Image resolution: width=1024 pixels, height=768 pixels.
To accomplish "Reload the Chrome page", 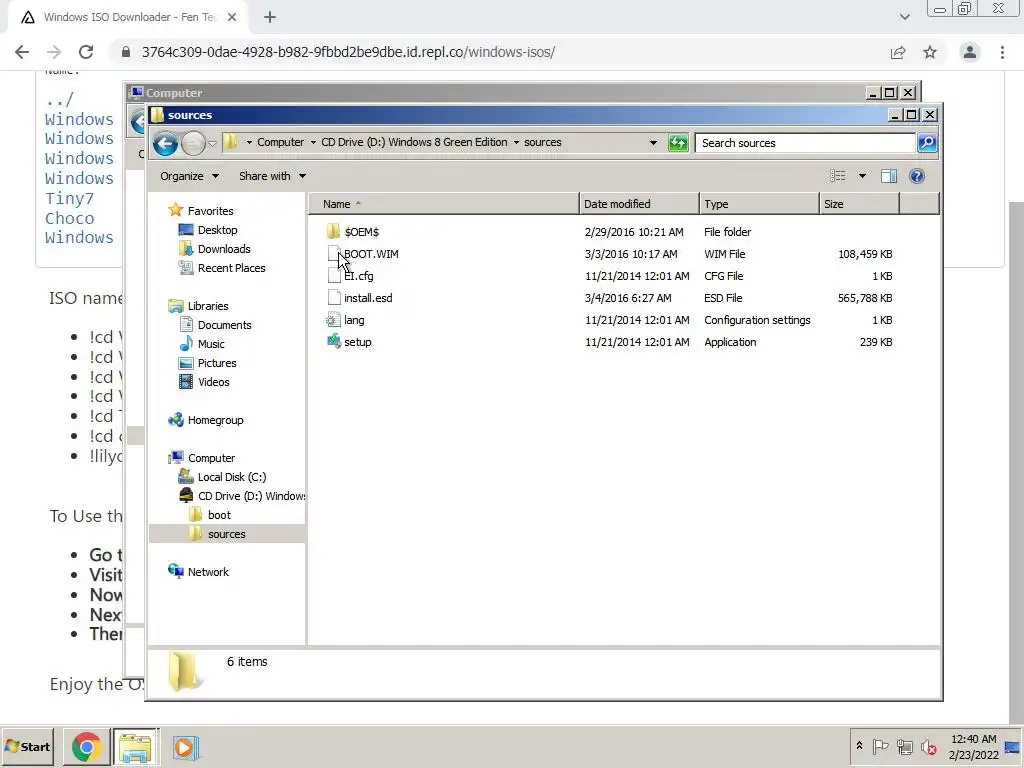I will [x=86, y=52].
